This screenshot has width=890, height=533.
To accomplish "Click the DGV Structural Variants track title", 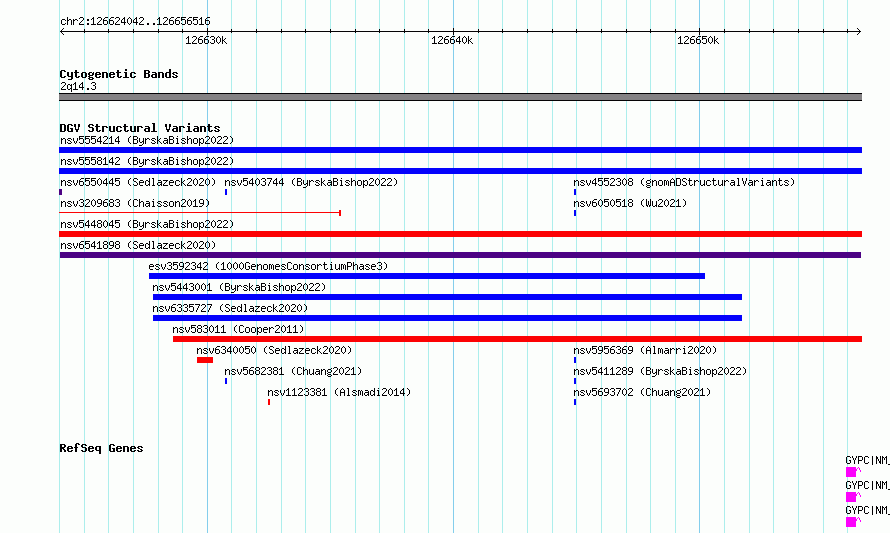I will point(140,128).
